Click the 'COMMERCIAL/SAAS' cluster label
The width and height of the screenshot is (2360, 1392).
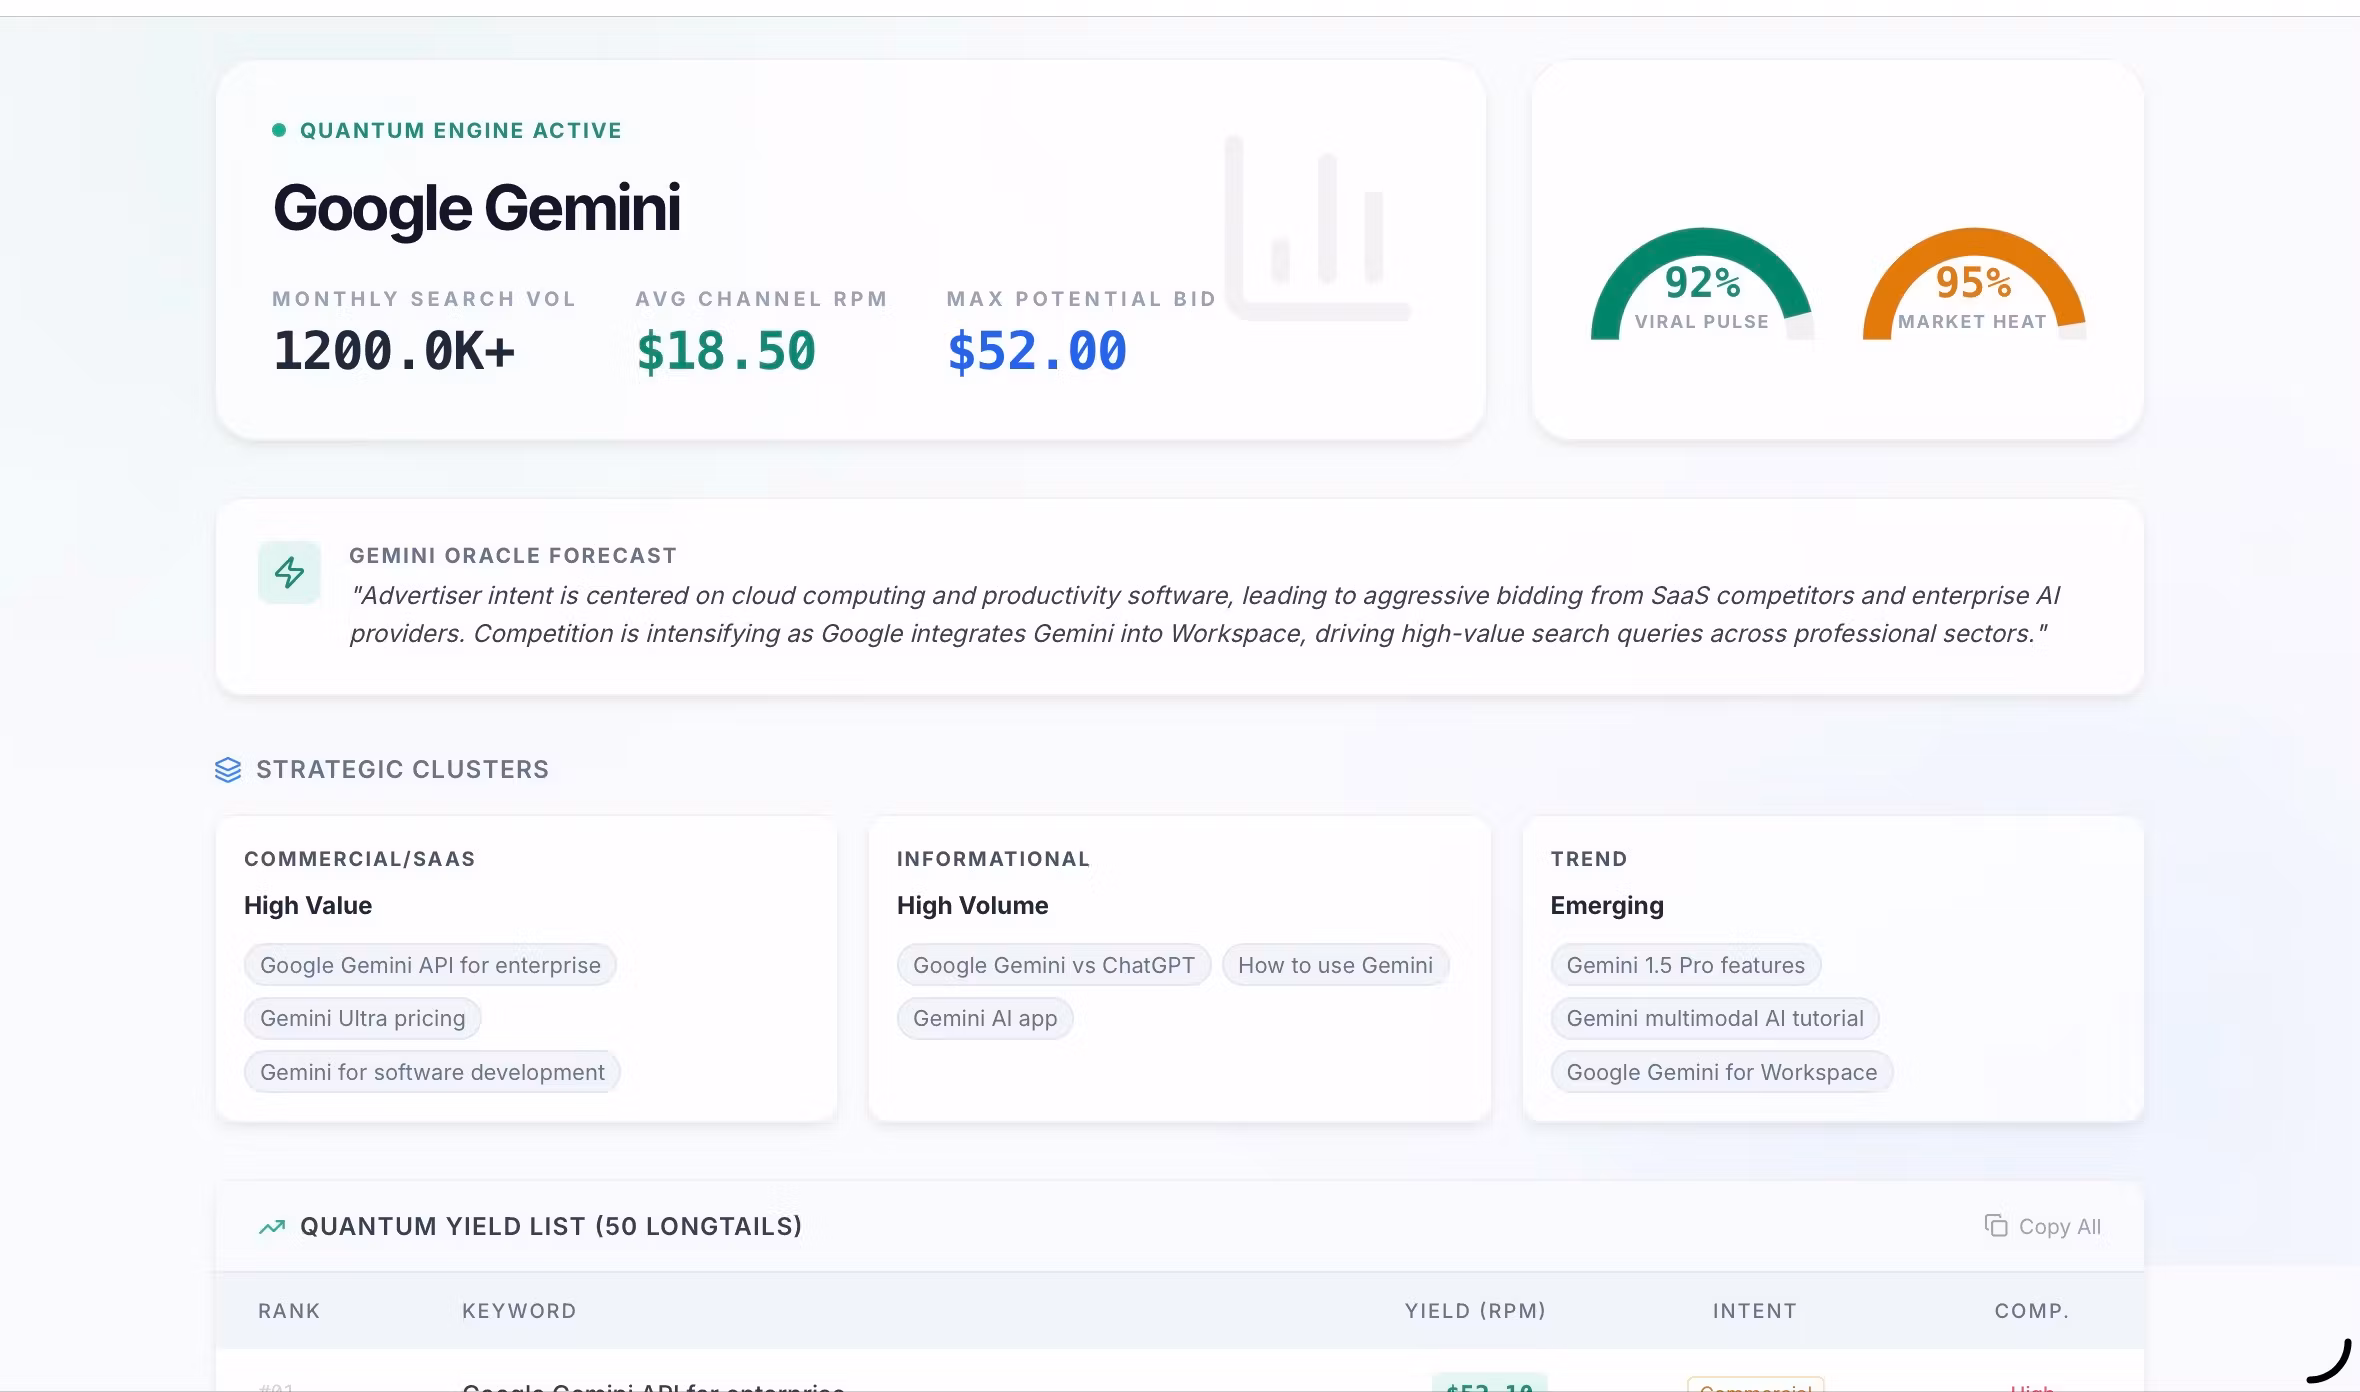click(x=360, y=859)
